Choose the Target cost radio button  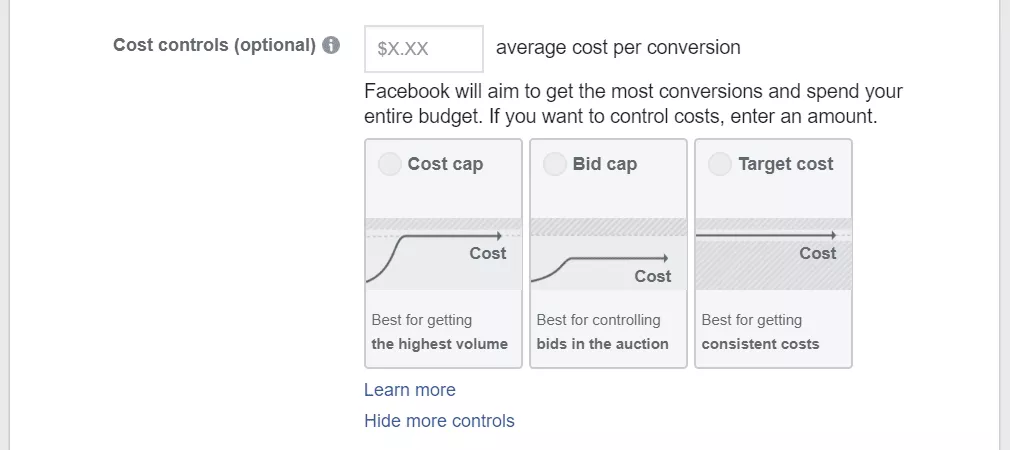pos(720,165)
